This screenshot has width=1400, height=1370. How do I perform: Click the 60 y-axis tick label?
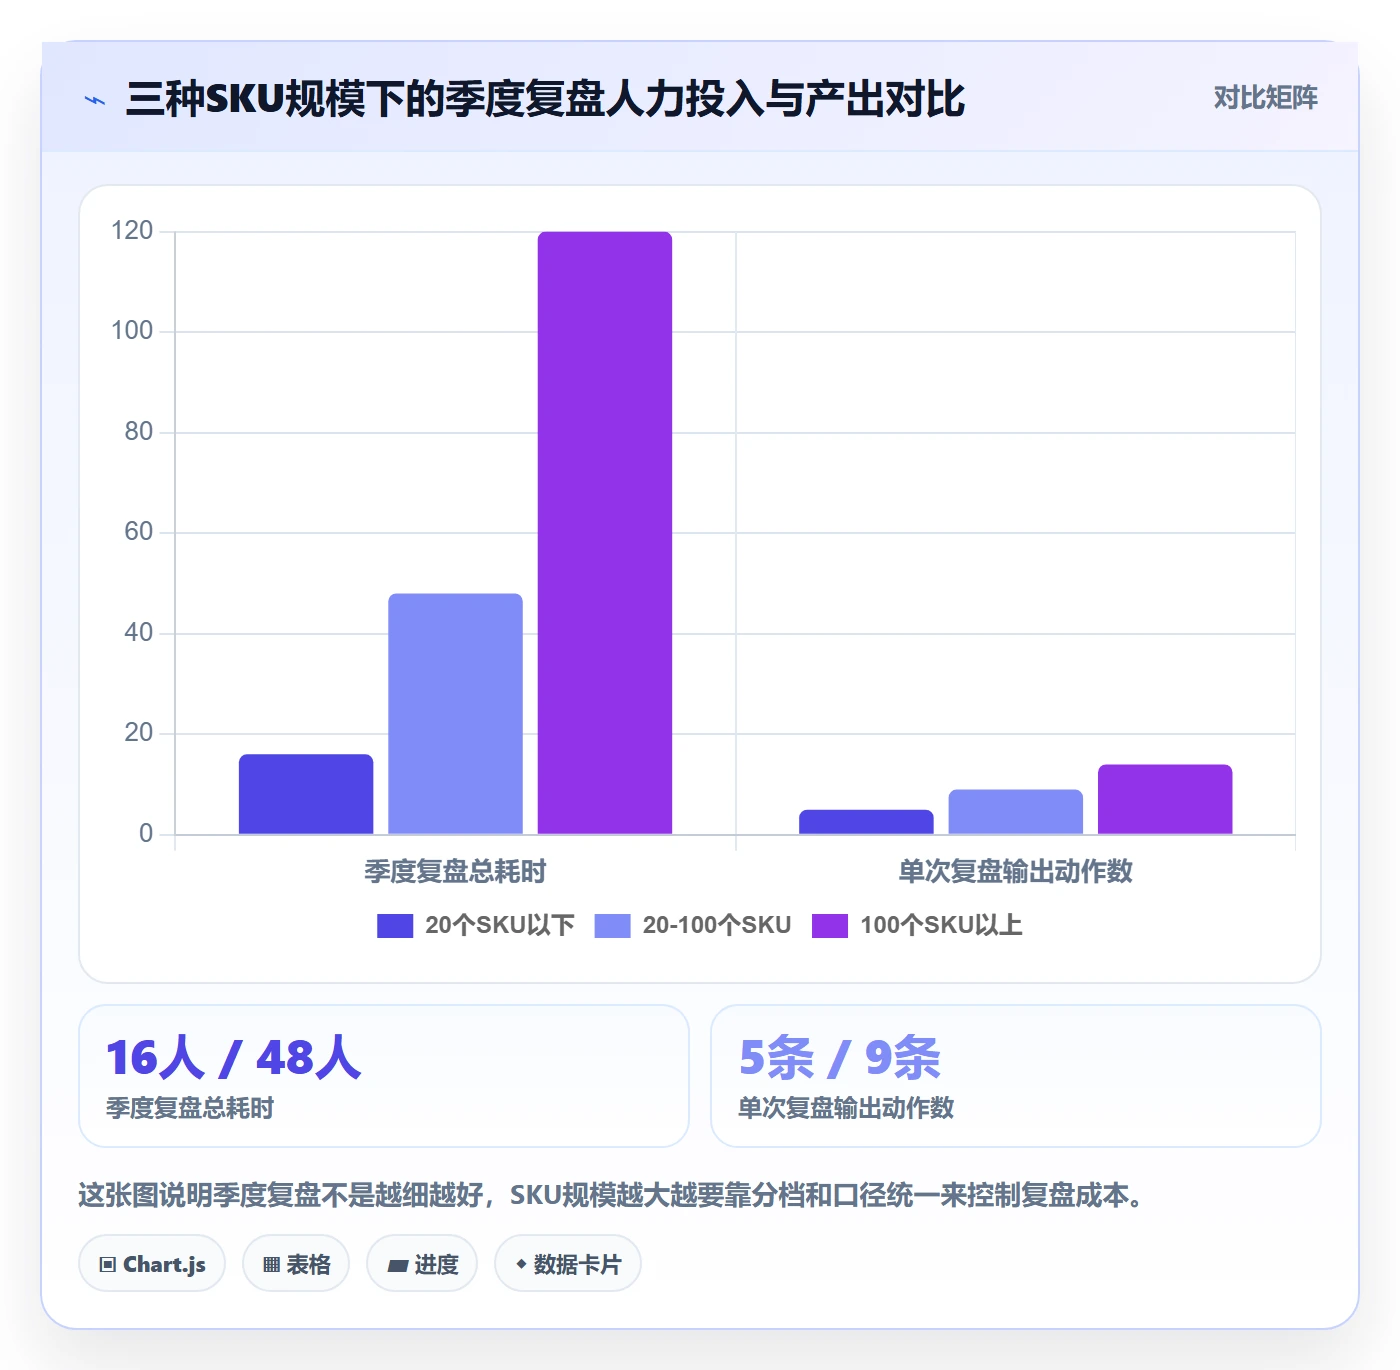point(138,532)
